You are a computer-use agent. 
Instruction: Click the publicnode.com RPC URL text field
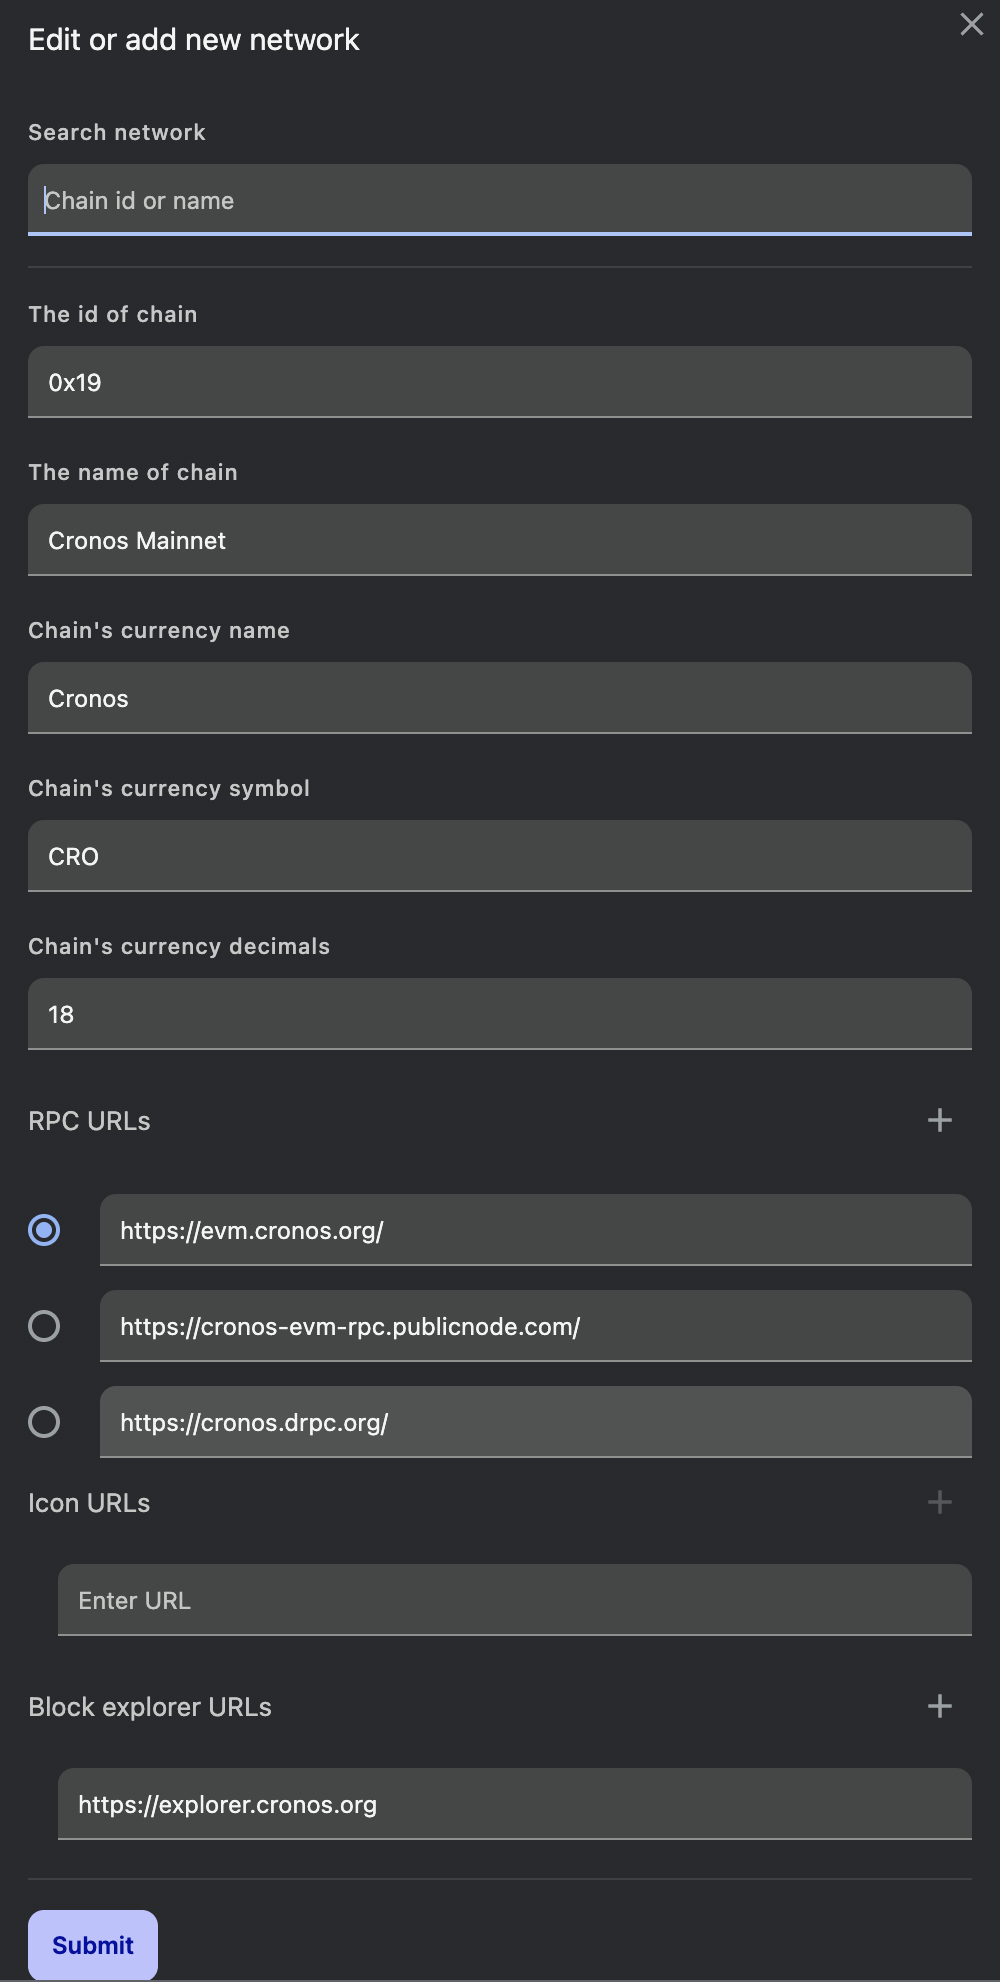point(535,1326)
